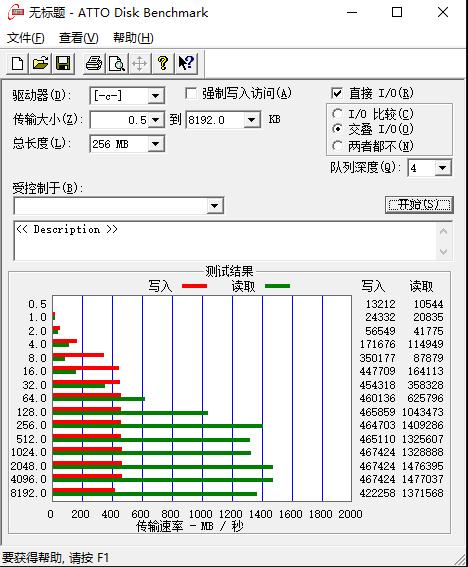Click the write value 13212
468x567 pixels.
pyautogui.click(x=380, y=304)
